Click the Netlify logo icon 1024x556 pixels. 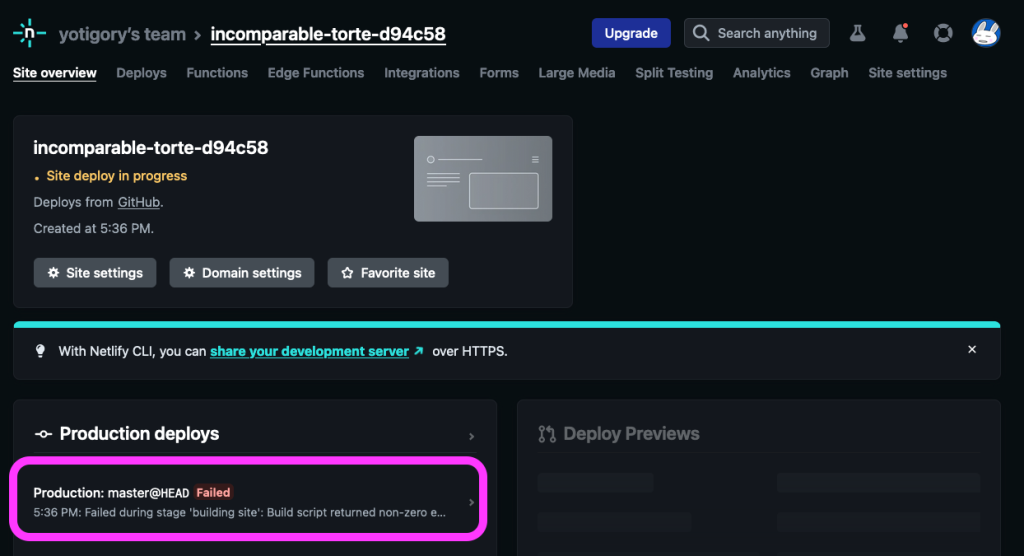pos(29,33)
